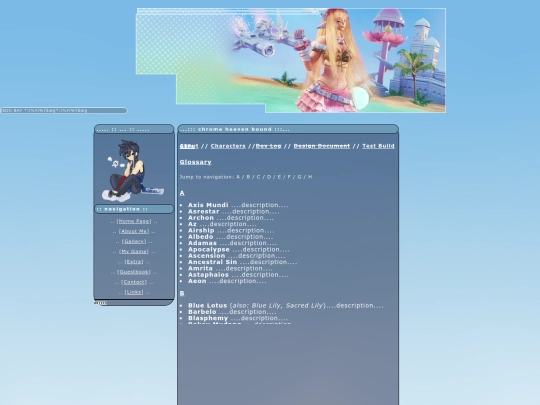Click the glossary term 'Albedo'
The width and height of the screenshot is (540, 405).
200,237
